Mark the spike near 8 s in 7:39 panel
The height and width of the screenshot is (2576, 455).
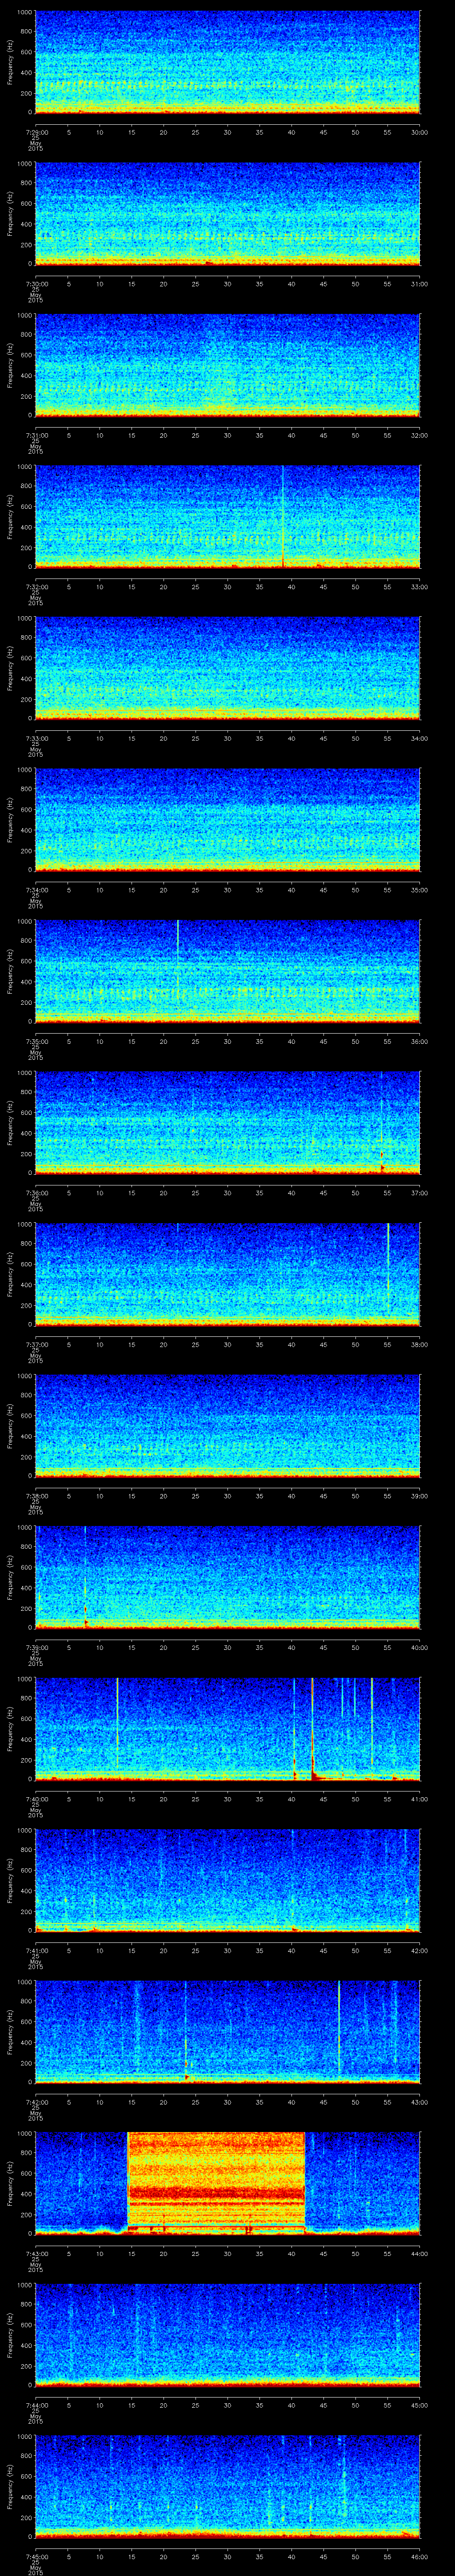[x=86, y=1577]
